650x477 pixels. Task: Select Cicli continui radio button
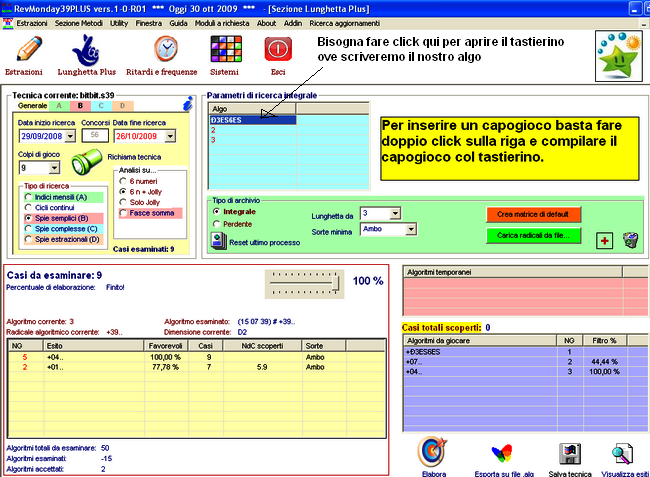28,207
